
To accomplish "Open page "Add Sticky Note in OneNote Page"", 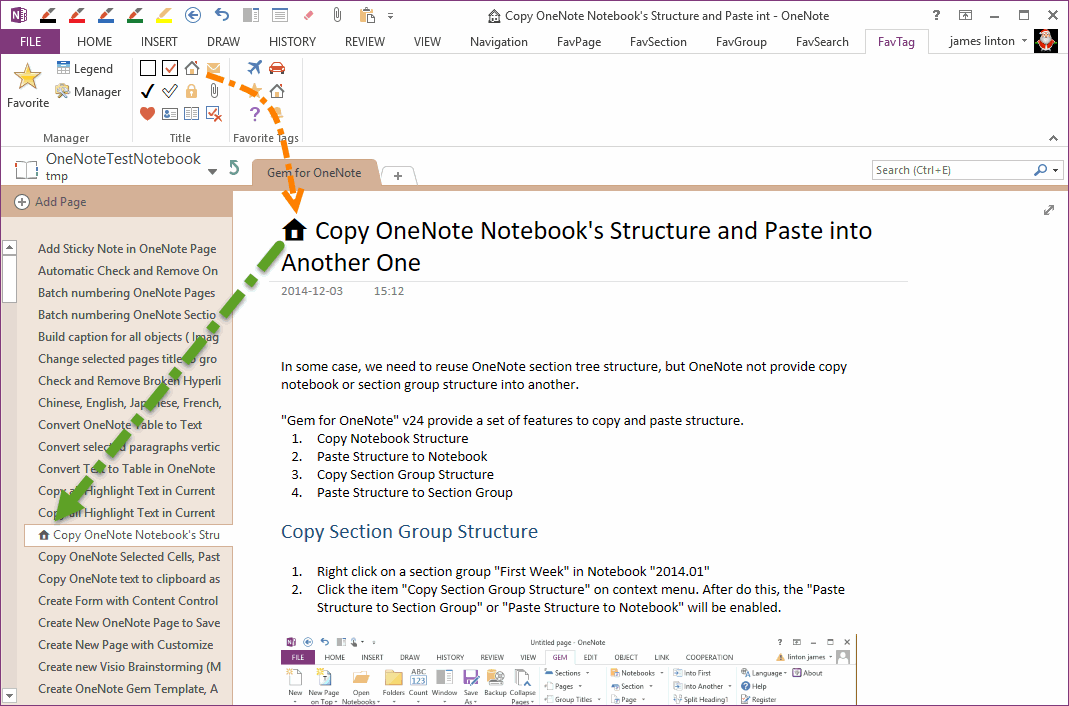I will [127, 249].
